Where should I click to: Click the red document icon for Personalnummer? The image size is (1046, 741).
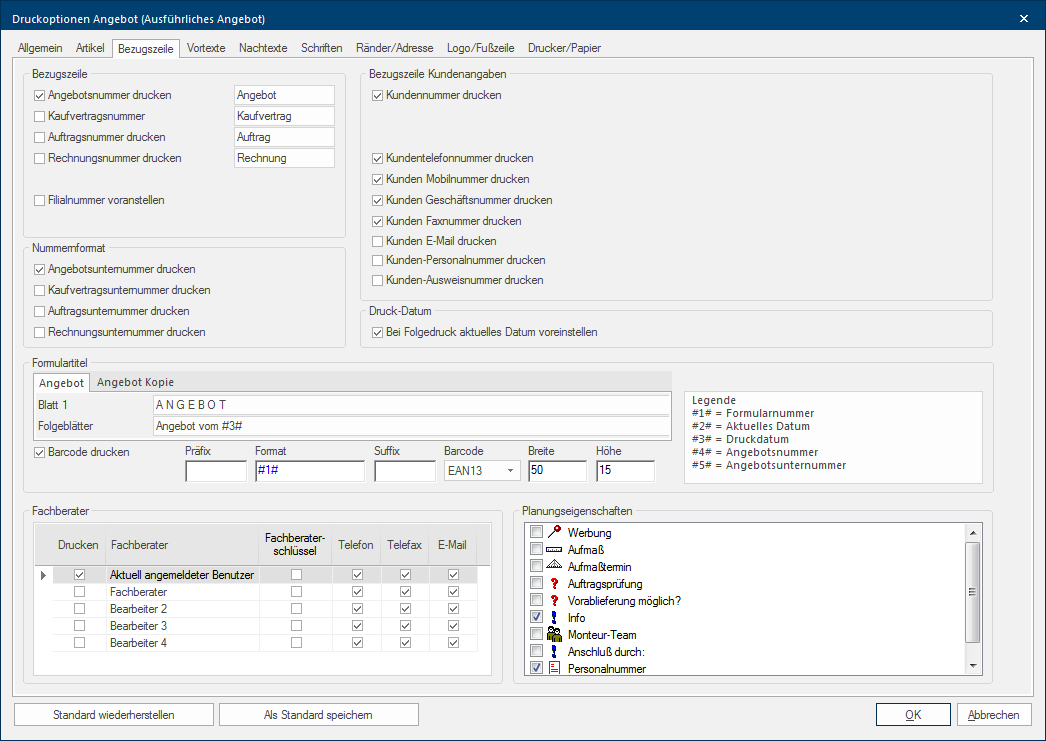[x=554, y=668]
